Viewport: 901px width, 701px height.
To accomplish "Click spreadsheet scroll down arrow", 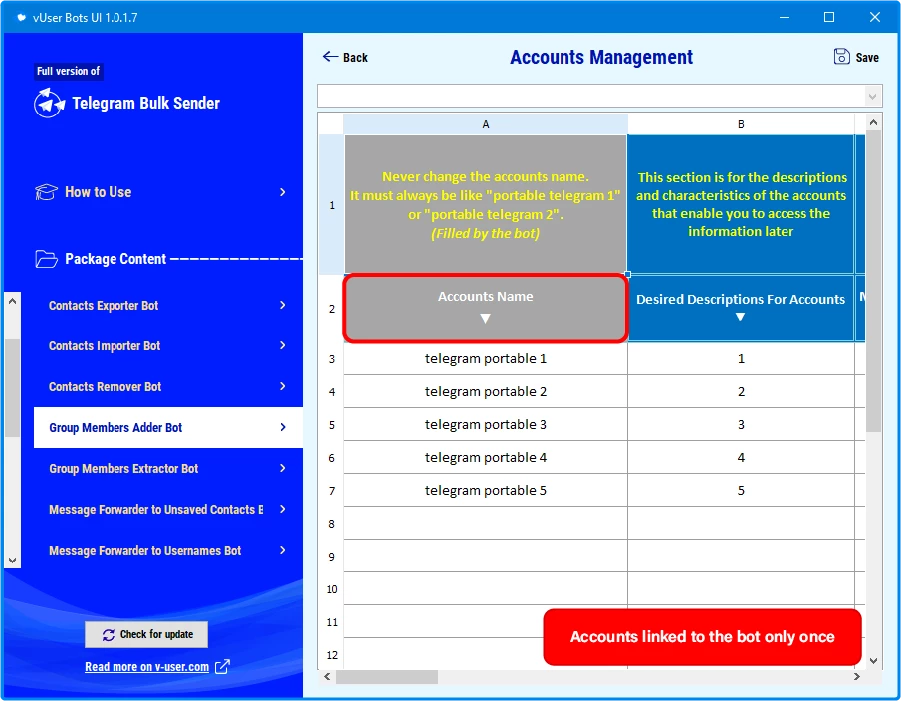I will click(x=873, y=661).
